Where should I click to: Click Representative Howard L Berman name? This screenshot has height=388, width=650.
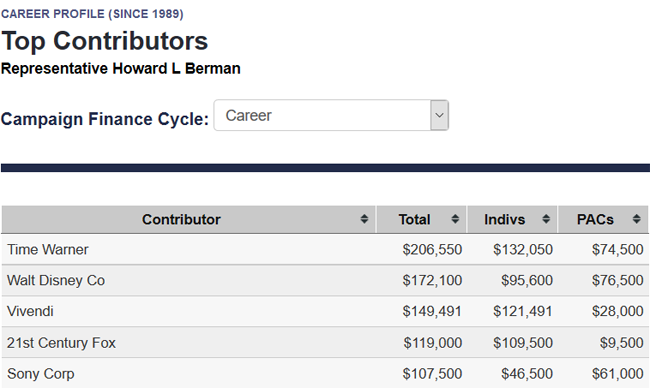pyautogui.click(x=121, y=68)
